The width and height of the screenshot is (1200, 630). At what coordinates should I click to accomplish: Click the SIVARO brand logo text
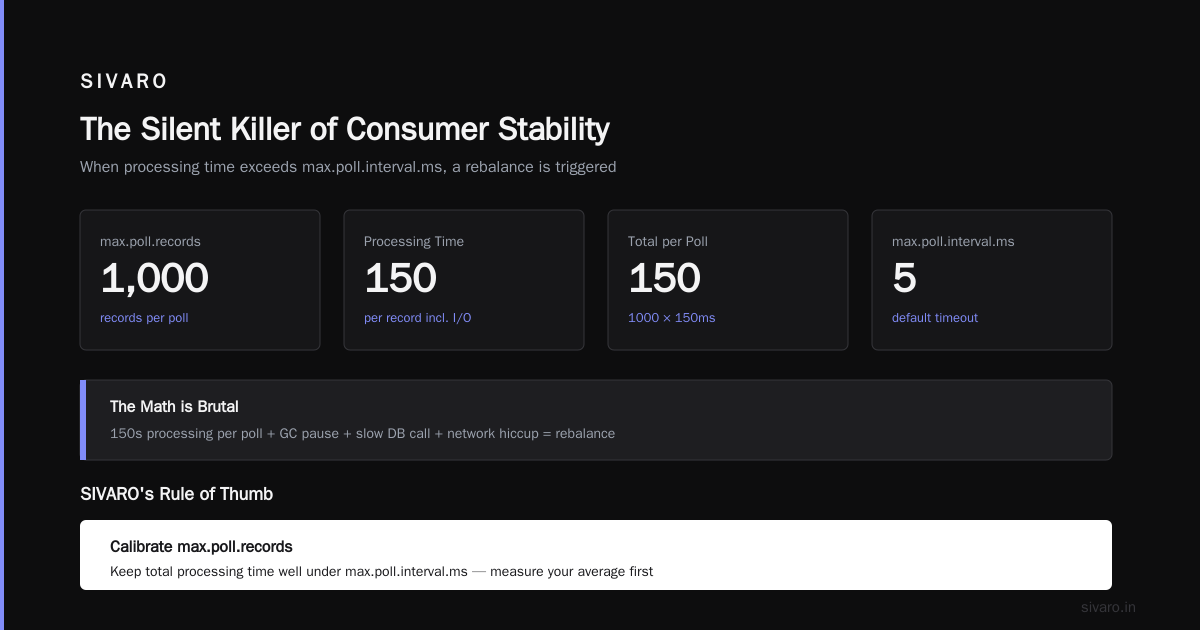pyautogui.click(x=124, y=81)
